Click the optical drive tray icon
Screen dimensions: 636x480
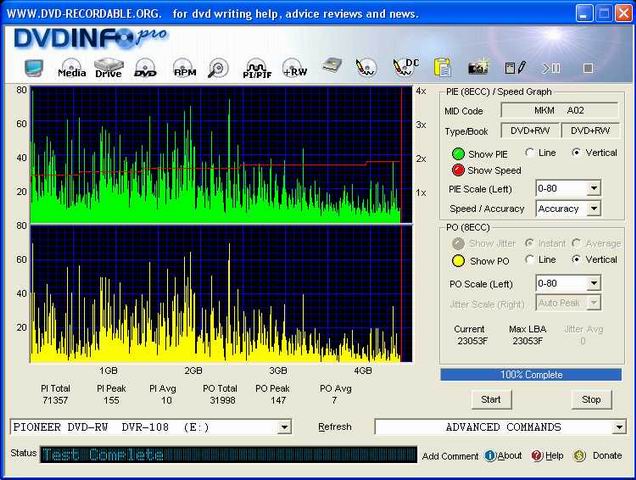click(332, 65)
